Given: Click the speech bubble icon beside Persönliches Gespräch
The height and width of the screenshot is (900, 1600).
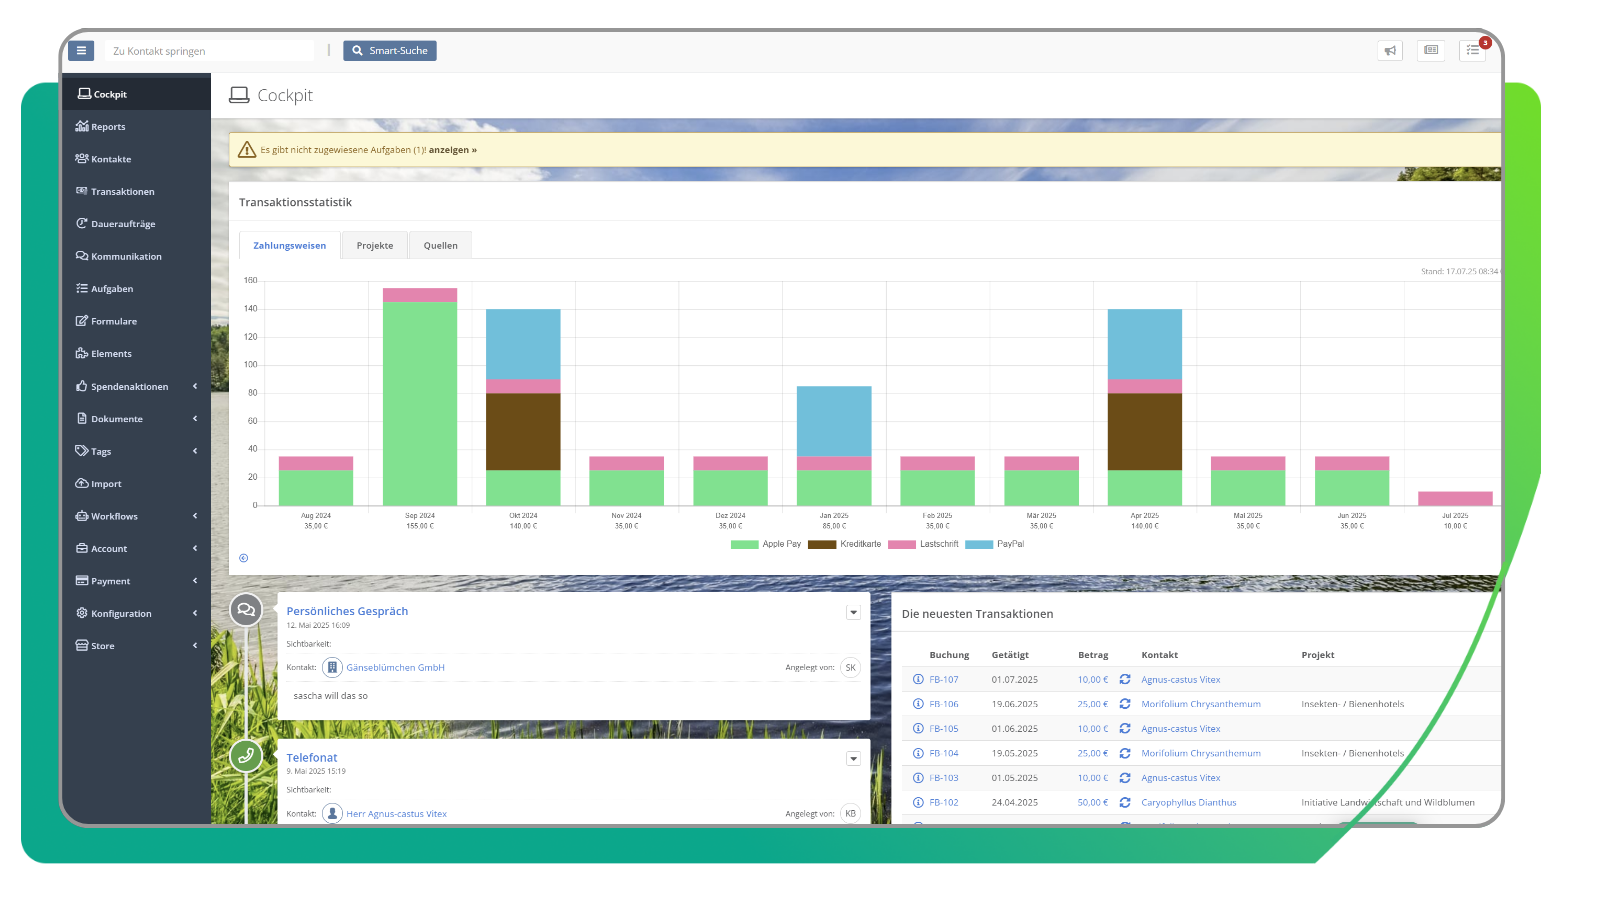Looking at the screenshot, I should pos(246,609).
